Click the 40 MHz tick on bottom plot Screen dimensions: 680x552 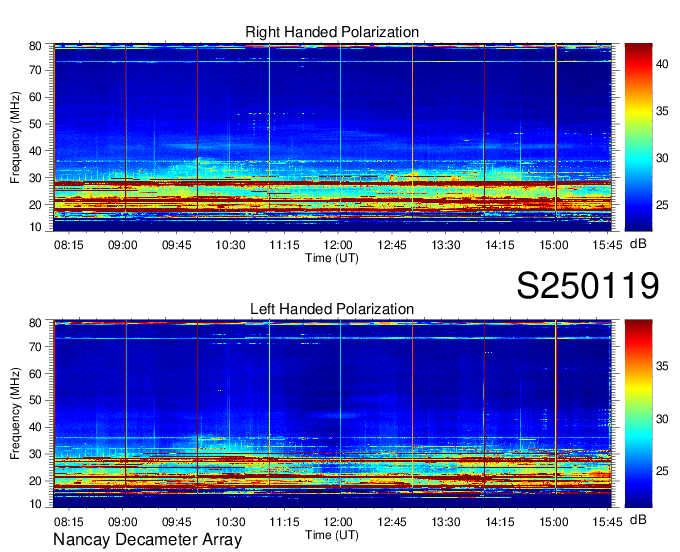click(35, 427)
